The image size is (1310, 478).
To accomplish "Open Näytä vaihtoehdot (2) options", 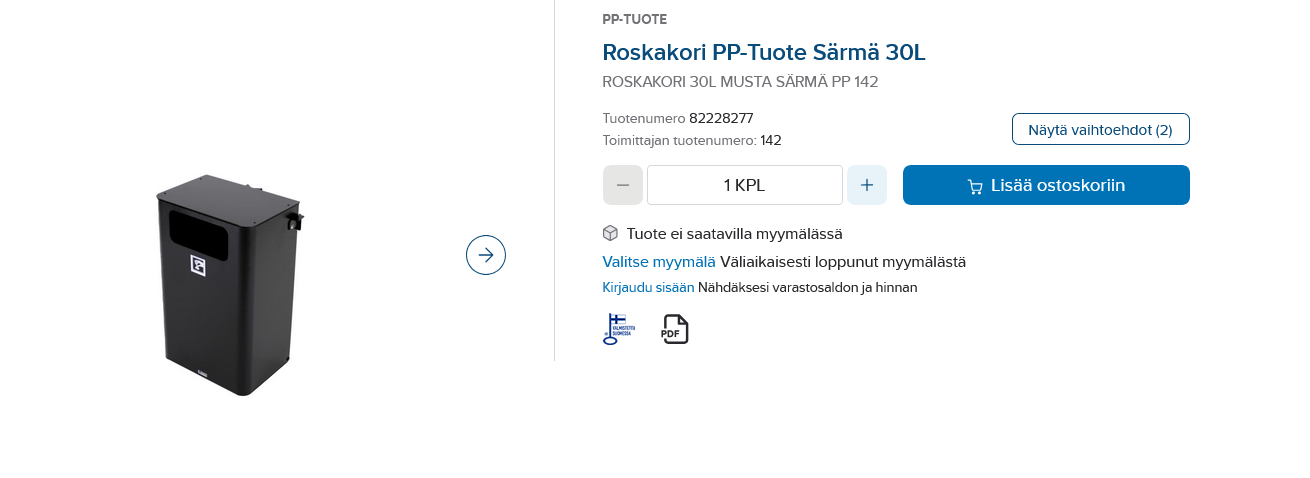I will coord(1100,129).
